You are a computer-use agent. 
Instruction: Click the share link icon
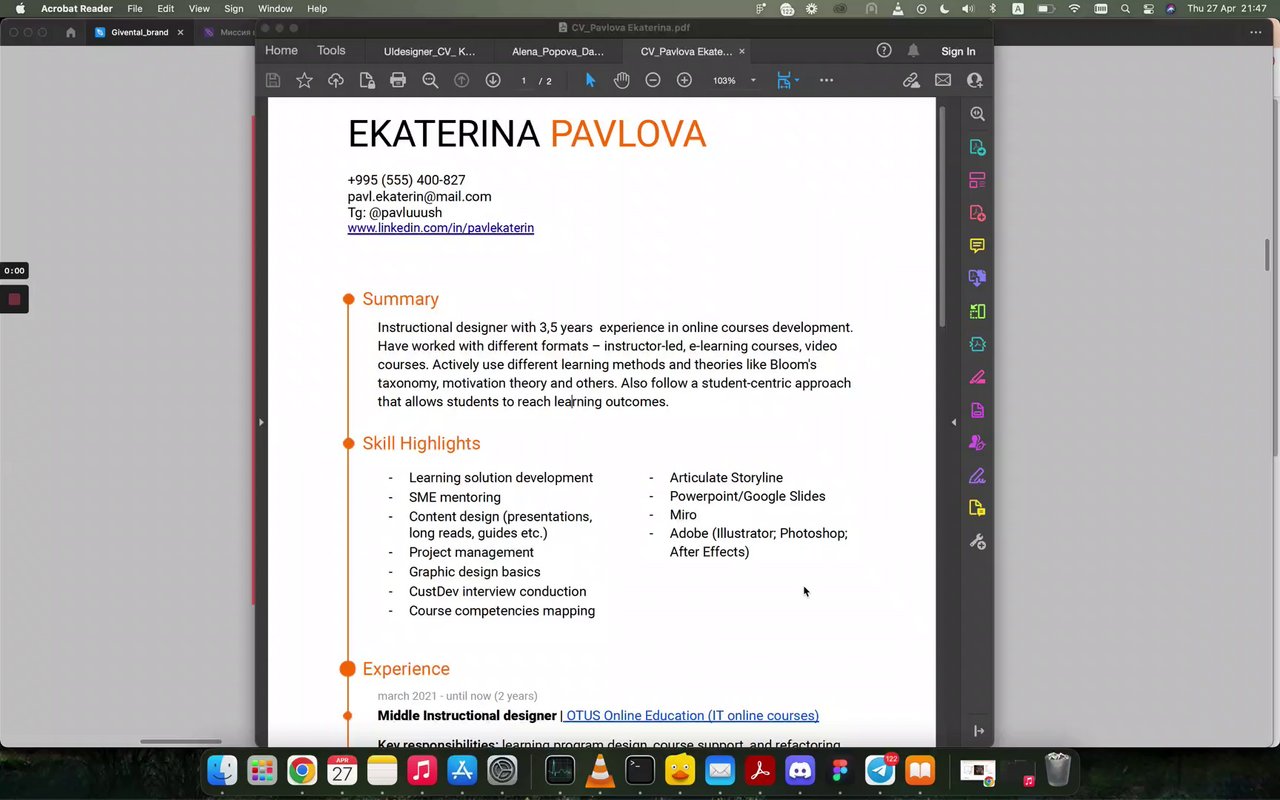pos(911,80)
